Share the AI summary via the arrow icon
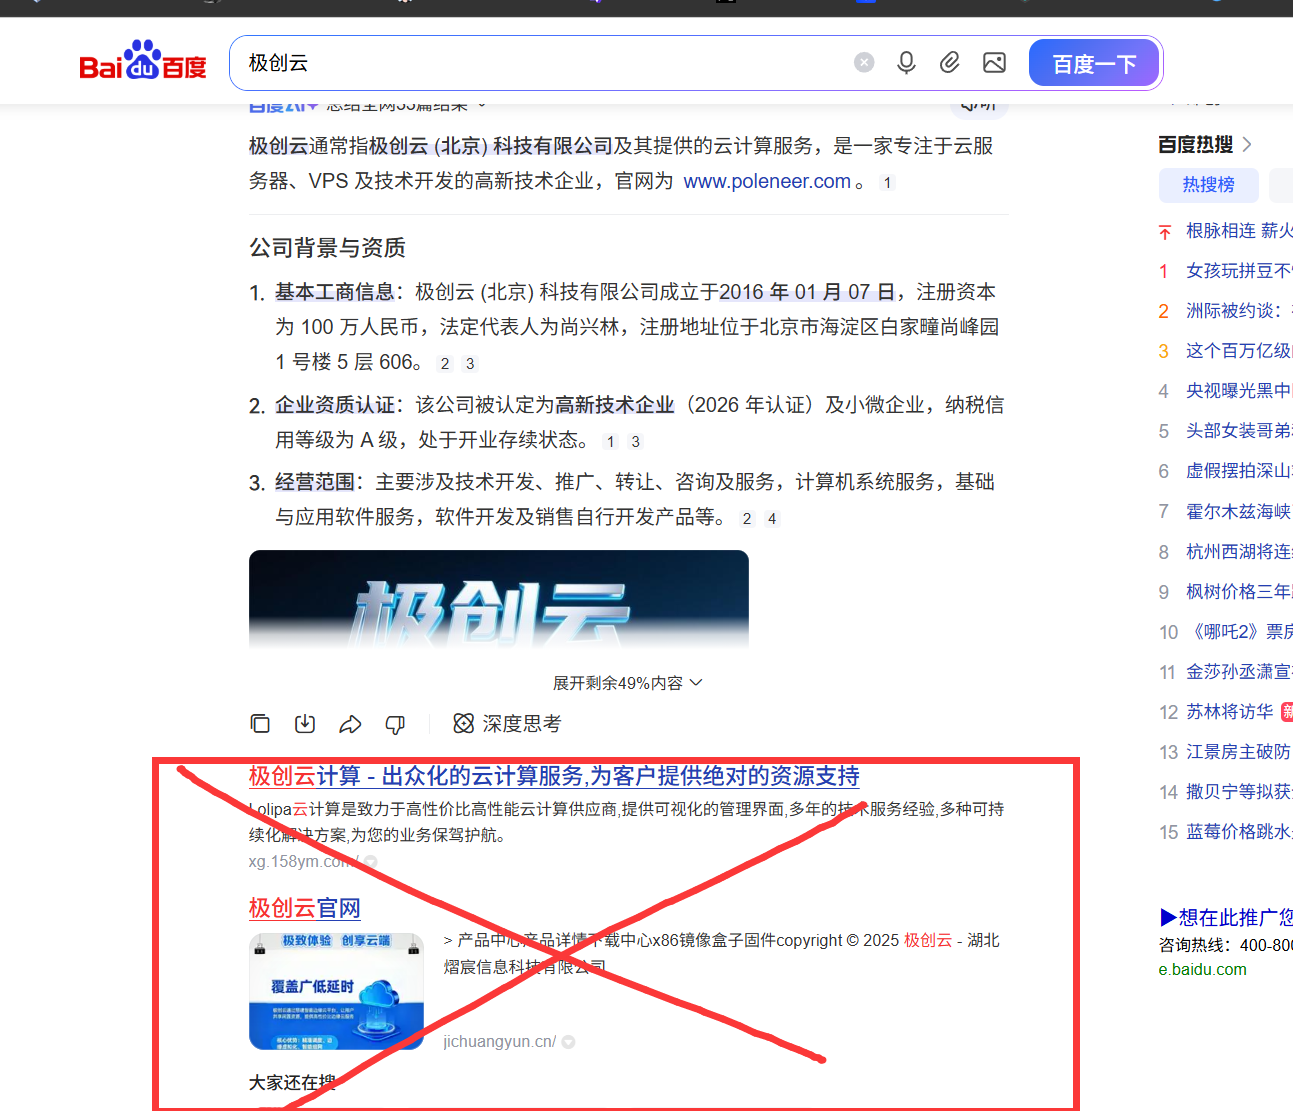1293x1111 pixels. [x=350, y=723]
